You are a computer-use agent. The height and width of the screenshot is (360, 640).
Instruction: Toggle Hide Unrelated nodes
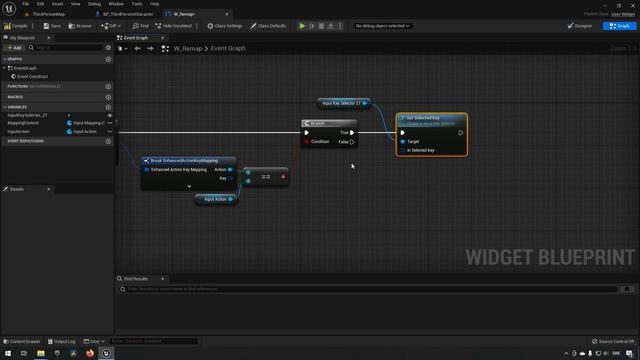tap(173, 26)
